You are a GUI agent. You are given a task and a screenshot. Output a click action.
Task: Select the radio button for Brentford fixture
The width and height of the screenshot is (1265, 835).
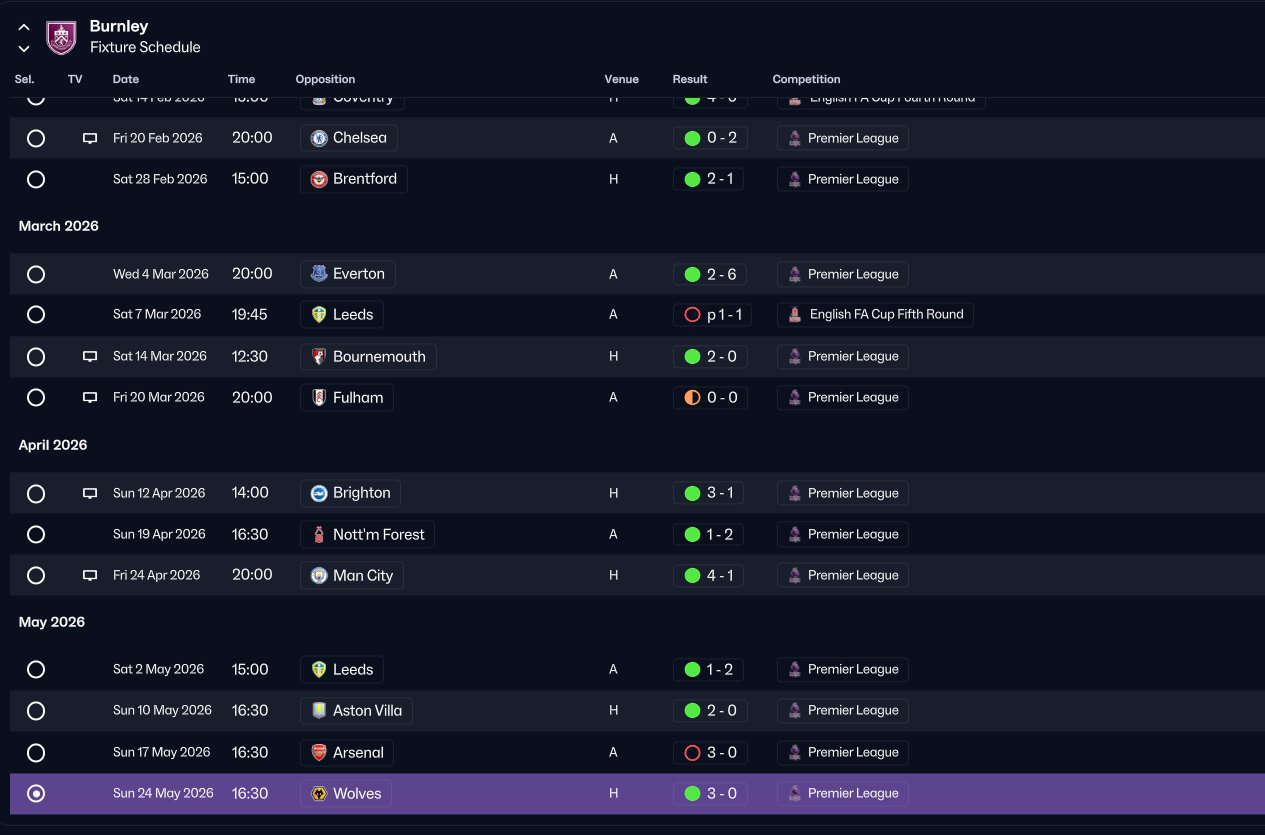36,179
